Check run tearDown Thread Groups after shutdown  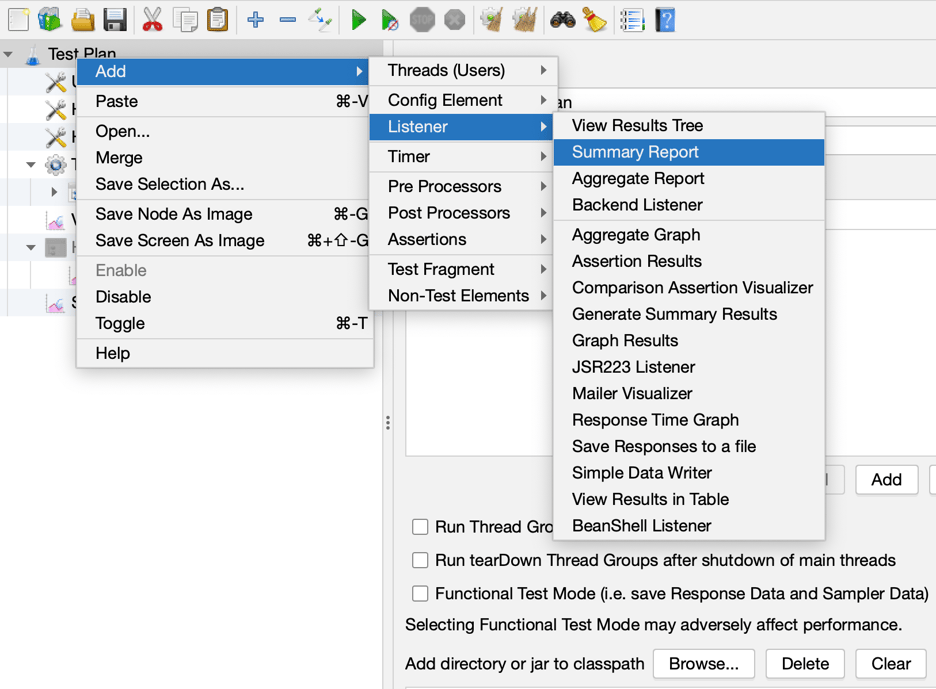[420, 560]
